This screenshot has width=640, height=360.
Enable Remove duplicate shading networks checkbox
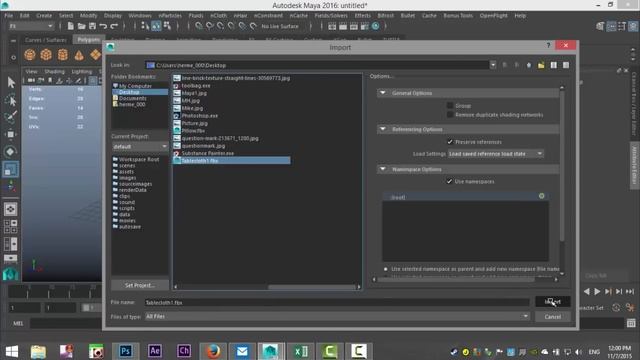click(450, 115)
